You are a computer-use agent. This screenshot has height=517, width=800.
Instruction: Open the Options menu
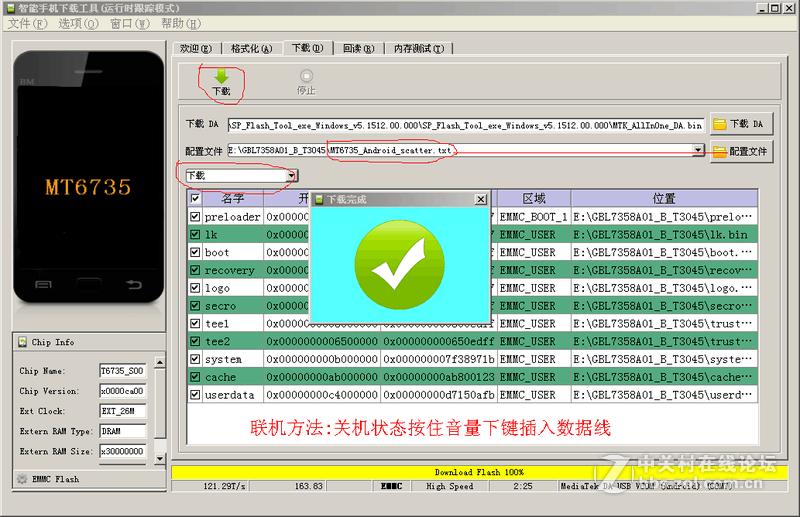click(78, 23)
